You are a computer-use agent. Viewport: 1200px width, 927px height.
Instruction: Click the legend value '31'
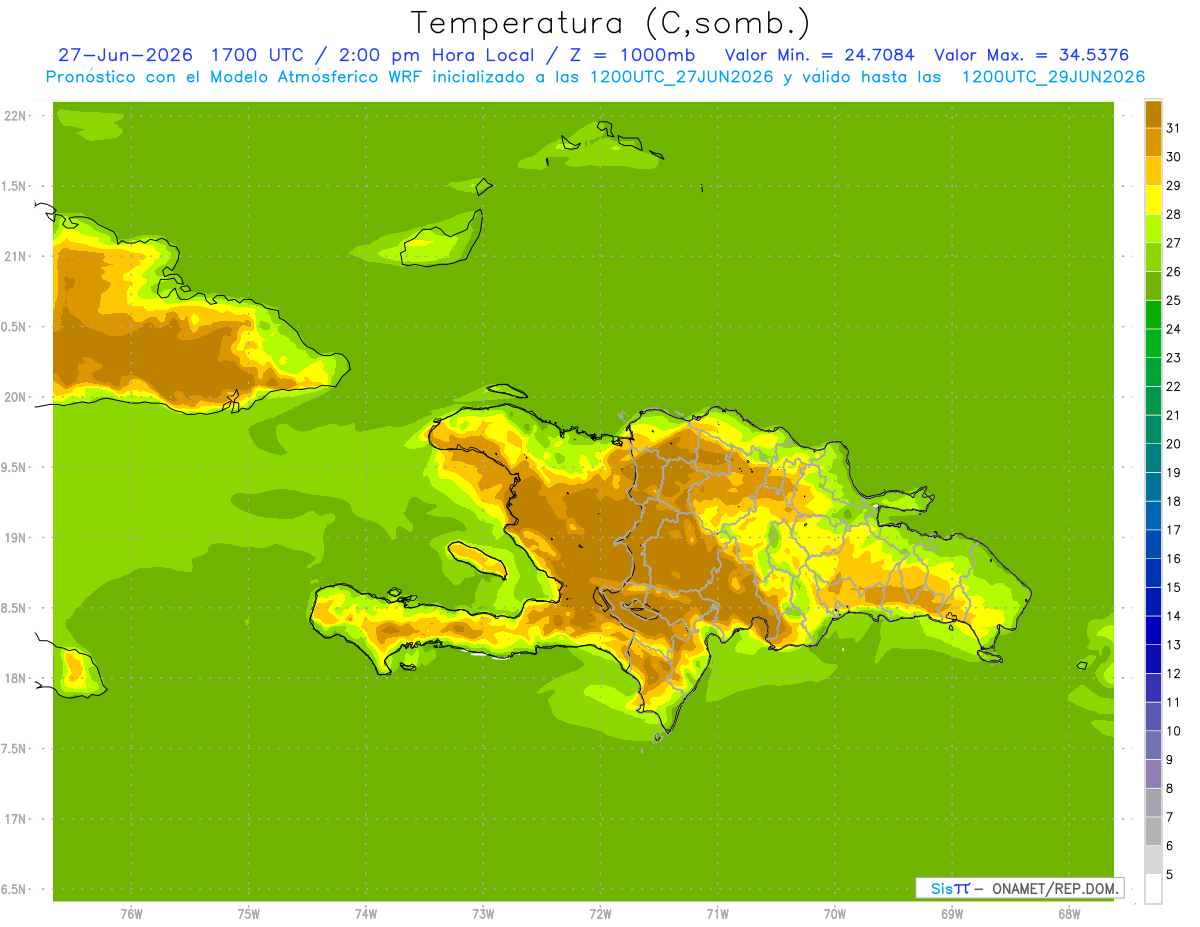click(x=1173, y=128)
